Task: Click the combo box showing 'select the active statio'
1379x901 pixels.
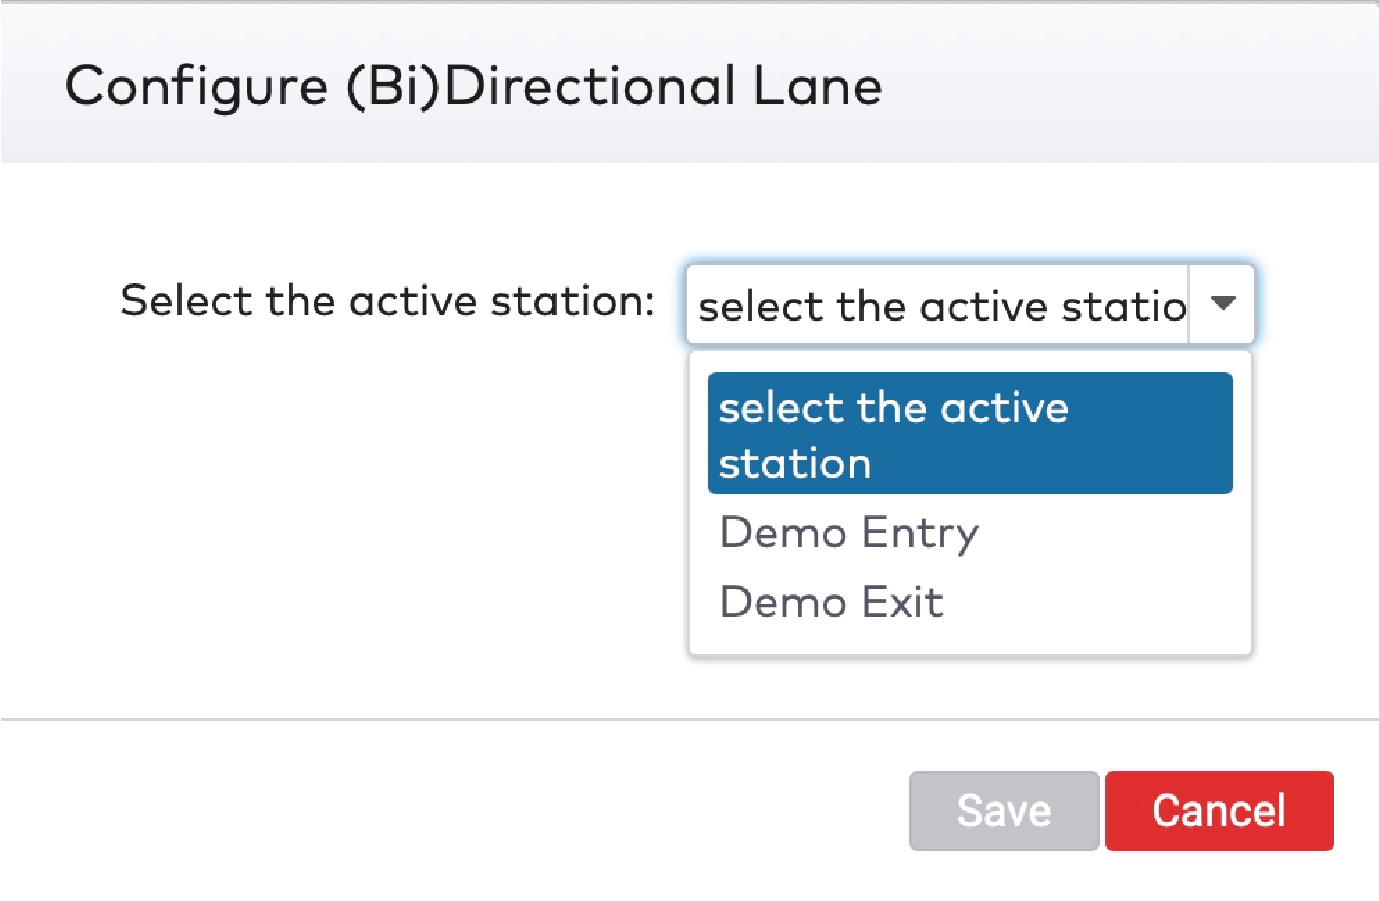Action: [940, 305]
